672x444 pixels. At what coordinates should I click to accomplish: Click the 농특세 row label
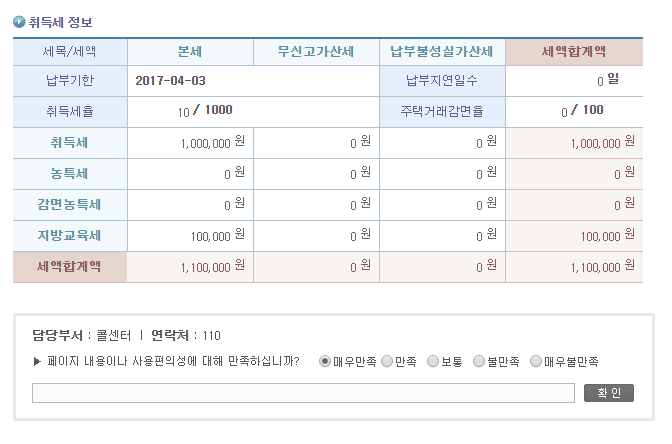[x=70, y=174]
